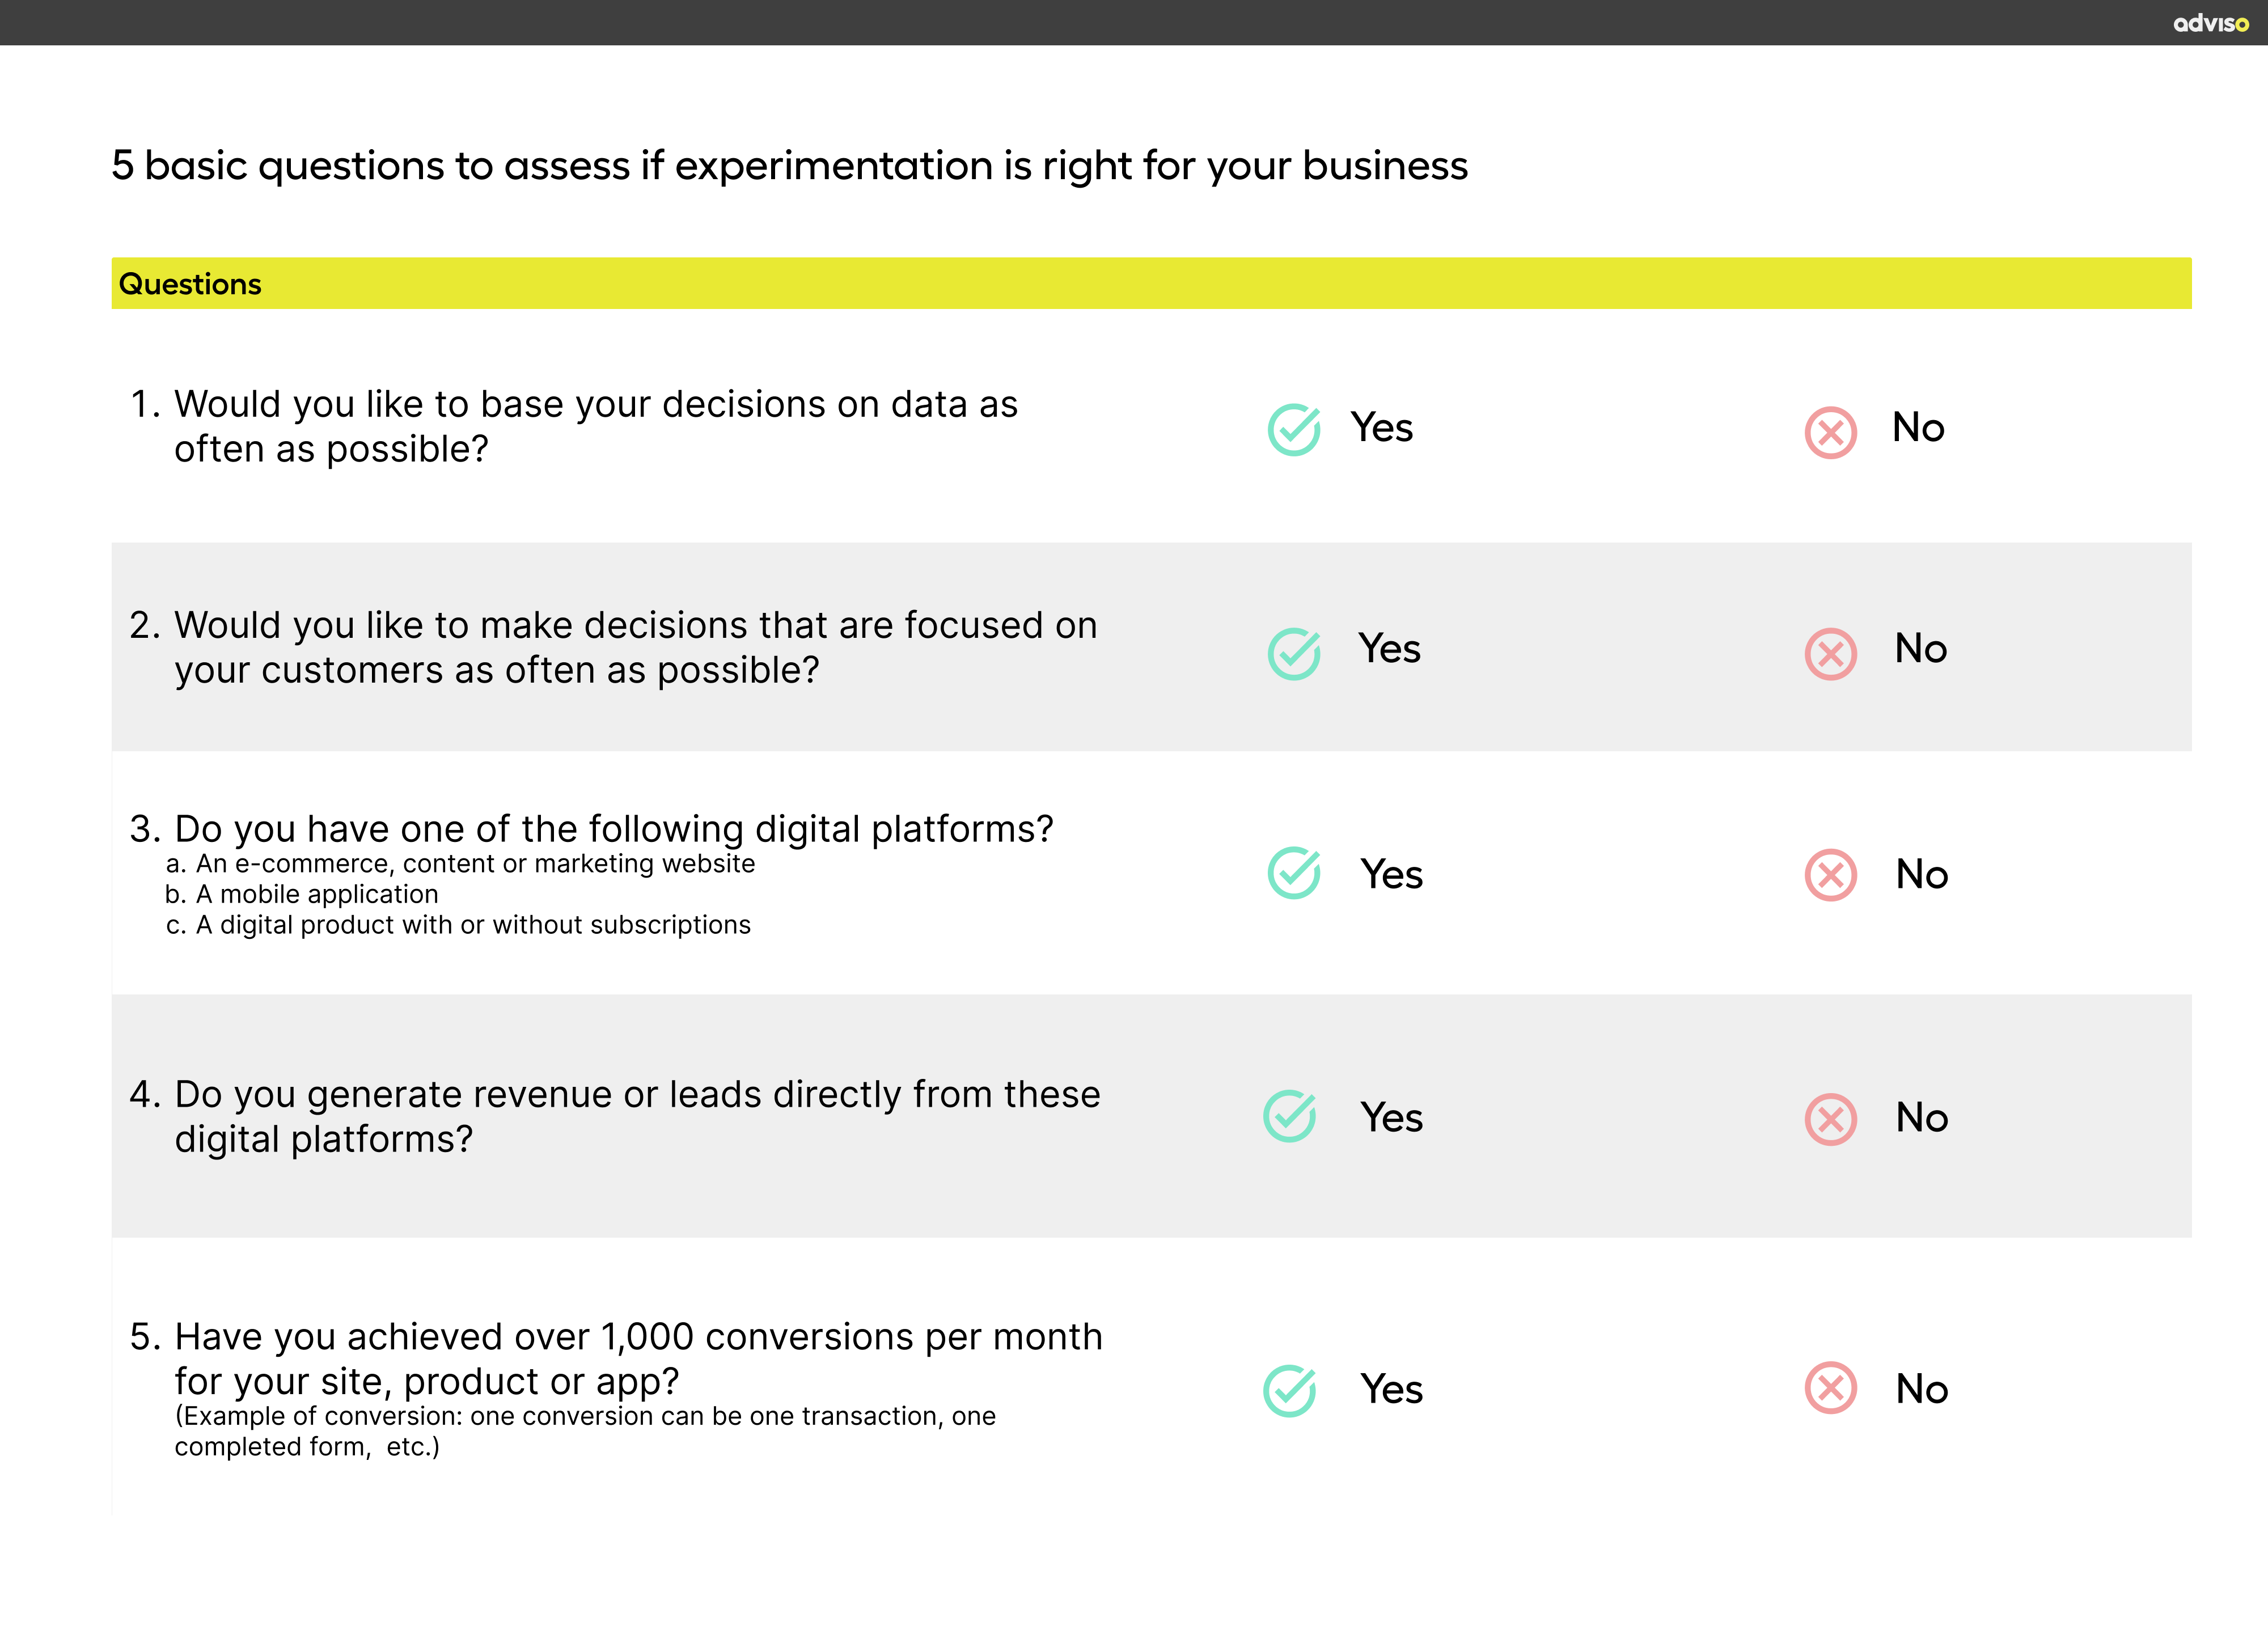The image size is (2268, 1630).
Task: Click the red X icon for question 1
Action: pos(1830,432)
